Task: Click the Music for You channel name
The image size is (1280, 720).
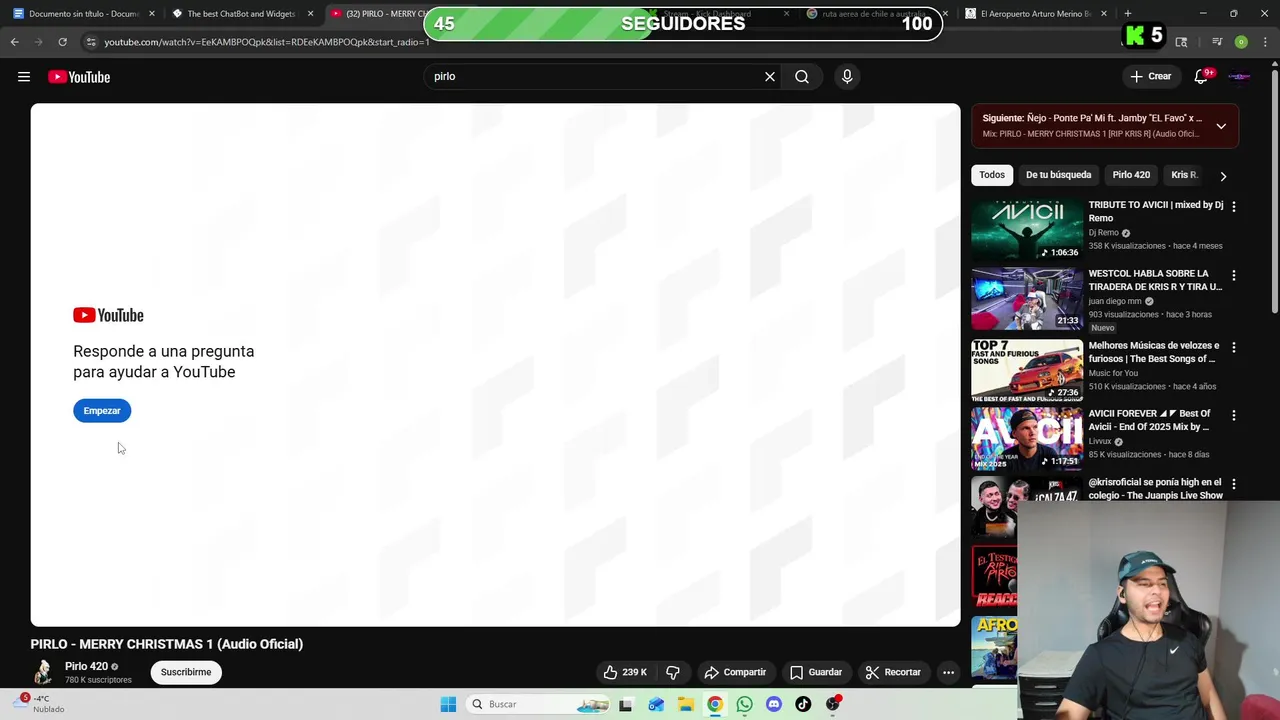Action: click(1113, 373)
